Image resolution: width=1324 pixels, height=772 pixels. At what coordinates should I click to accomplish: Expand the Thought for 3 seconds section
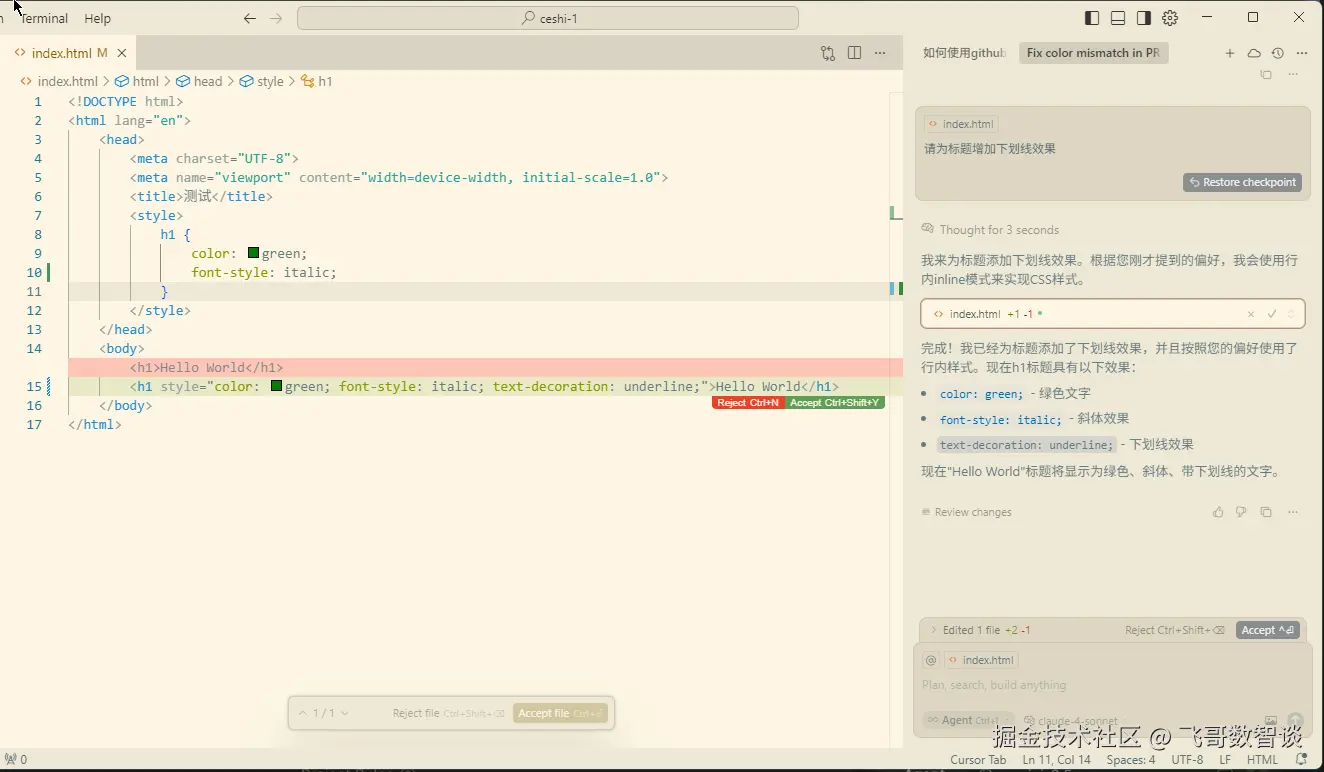point(990,230)
